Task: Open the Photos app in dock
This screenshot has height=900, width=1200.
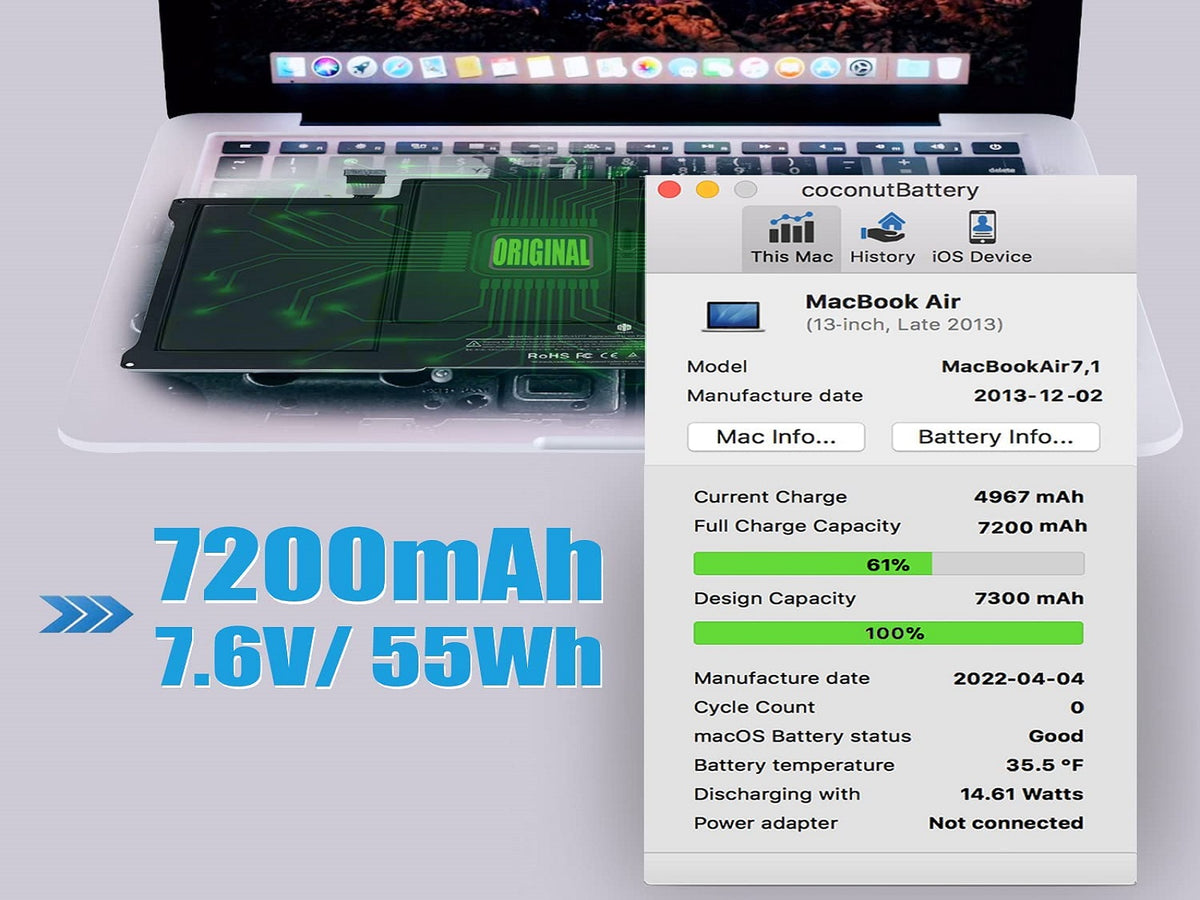Action: [x=647, y=68]
